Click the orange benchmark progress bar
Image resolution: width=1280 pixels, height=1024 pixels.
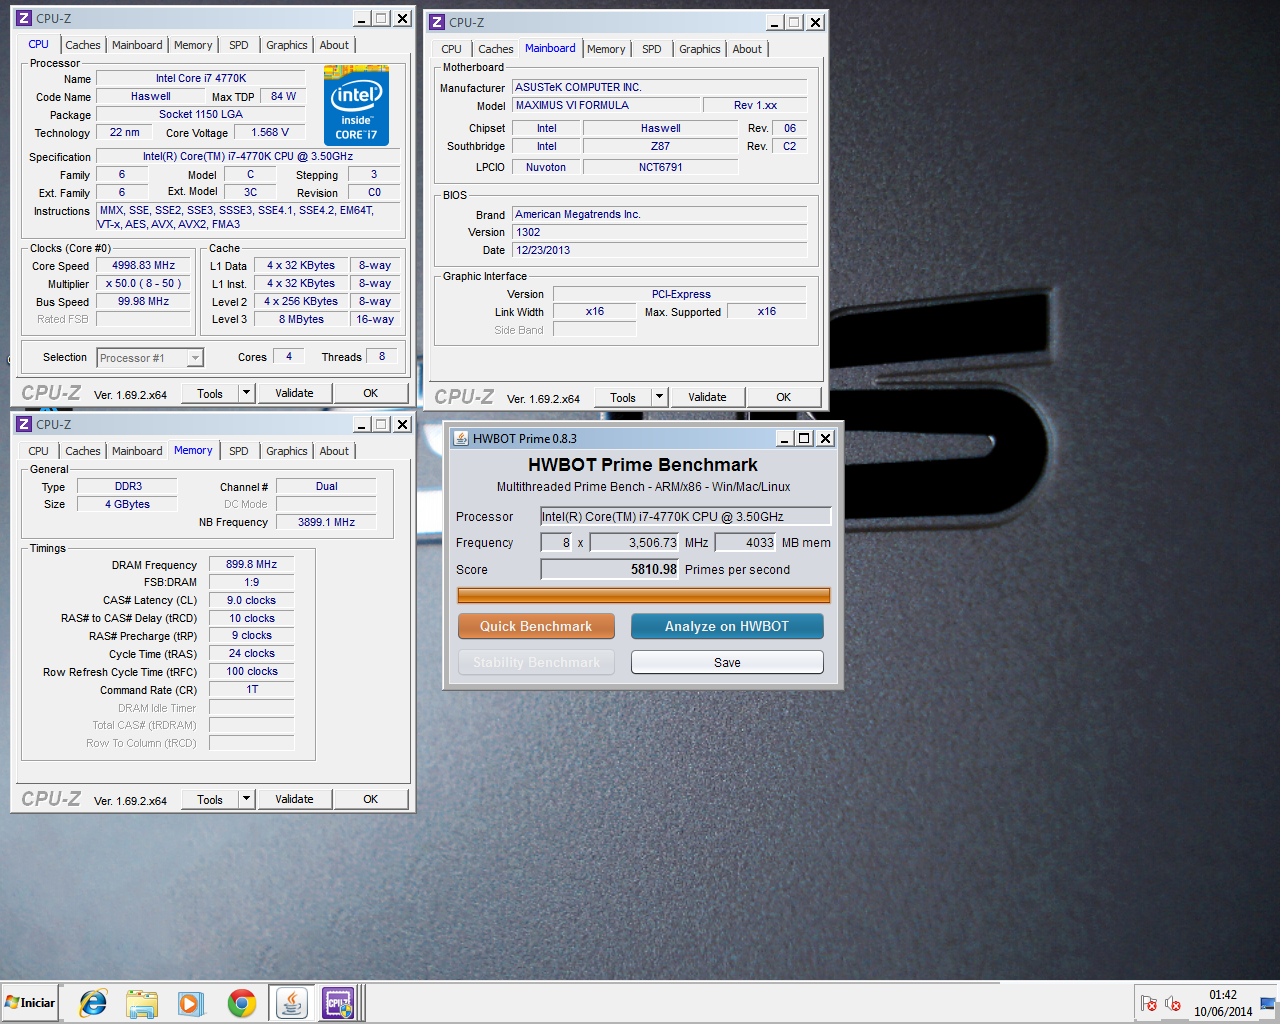coord(643,596)
